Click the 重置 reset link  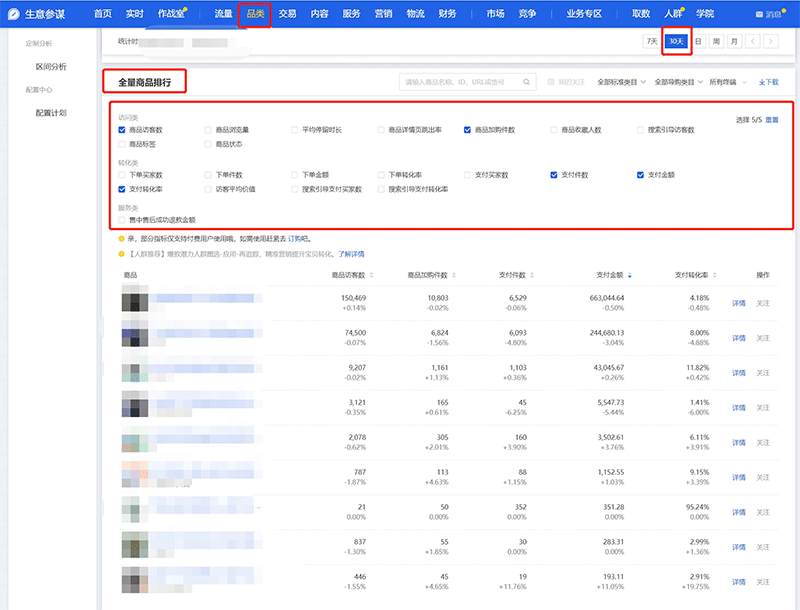[x=772, y=119]
